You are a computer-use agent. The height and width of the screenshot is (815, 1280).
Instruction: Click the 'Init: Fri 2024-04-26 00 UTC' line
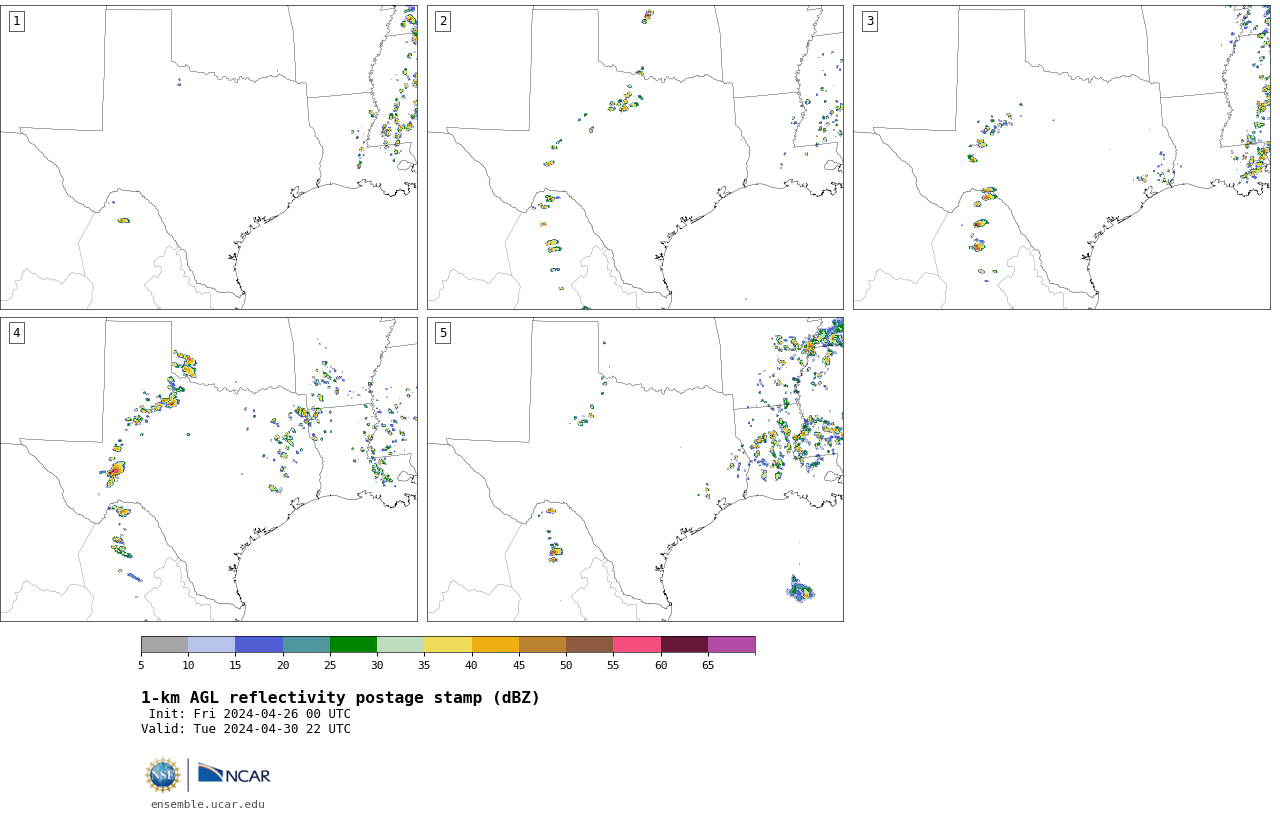[250, 714]
